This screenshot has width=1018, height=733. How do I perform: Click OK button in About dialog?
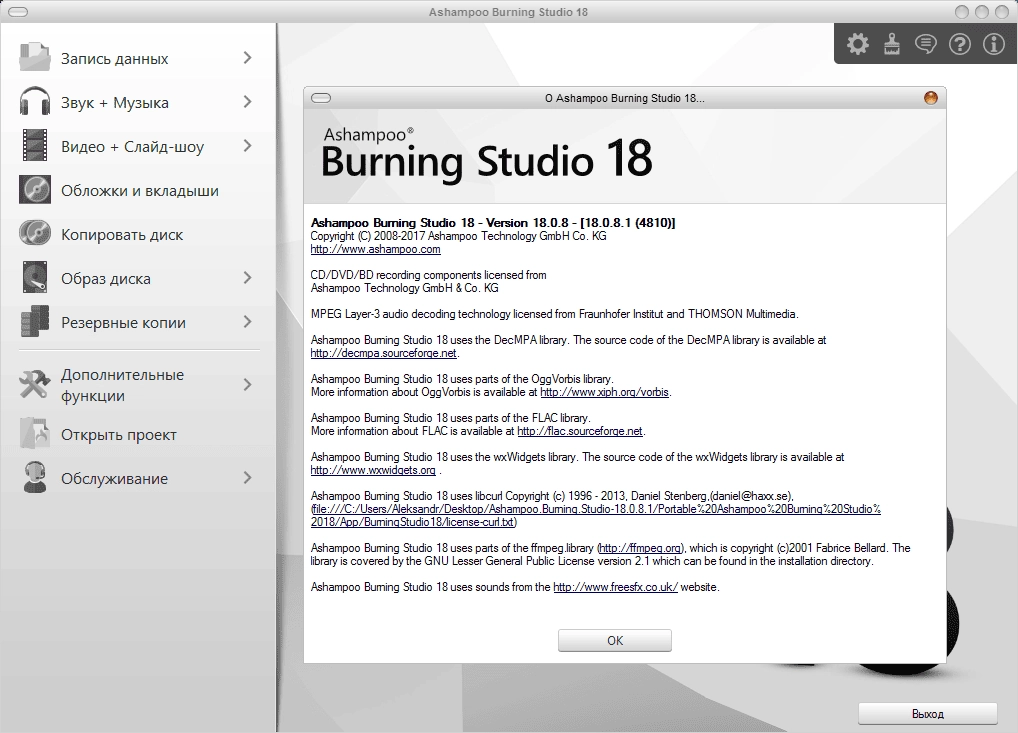pos(615,641)
